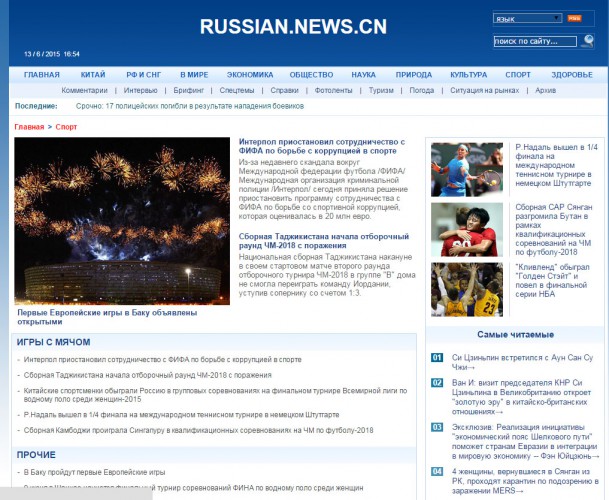Click the number 01 most-read badge
This screenshot has height=500, width=609.
coord(437,357)
